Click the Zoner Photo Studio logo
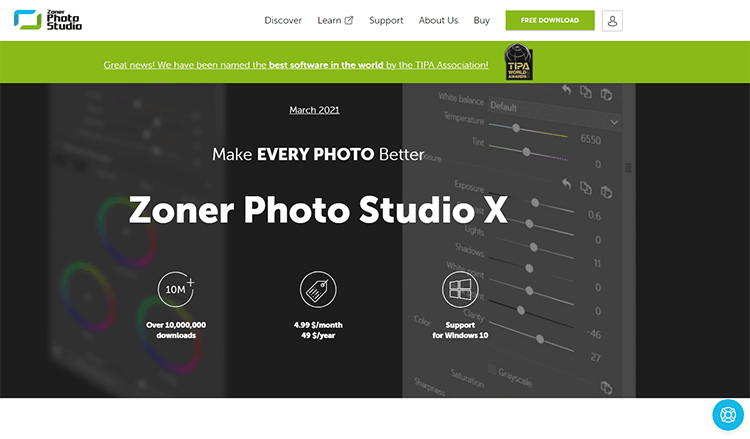 tap(49, 20)
